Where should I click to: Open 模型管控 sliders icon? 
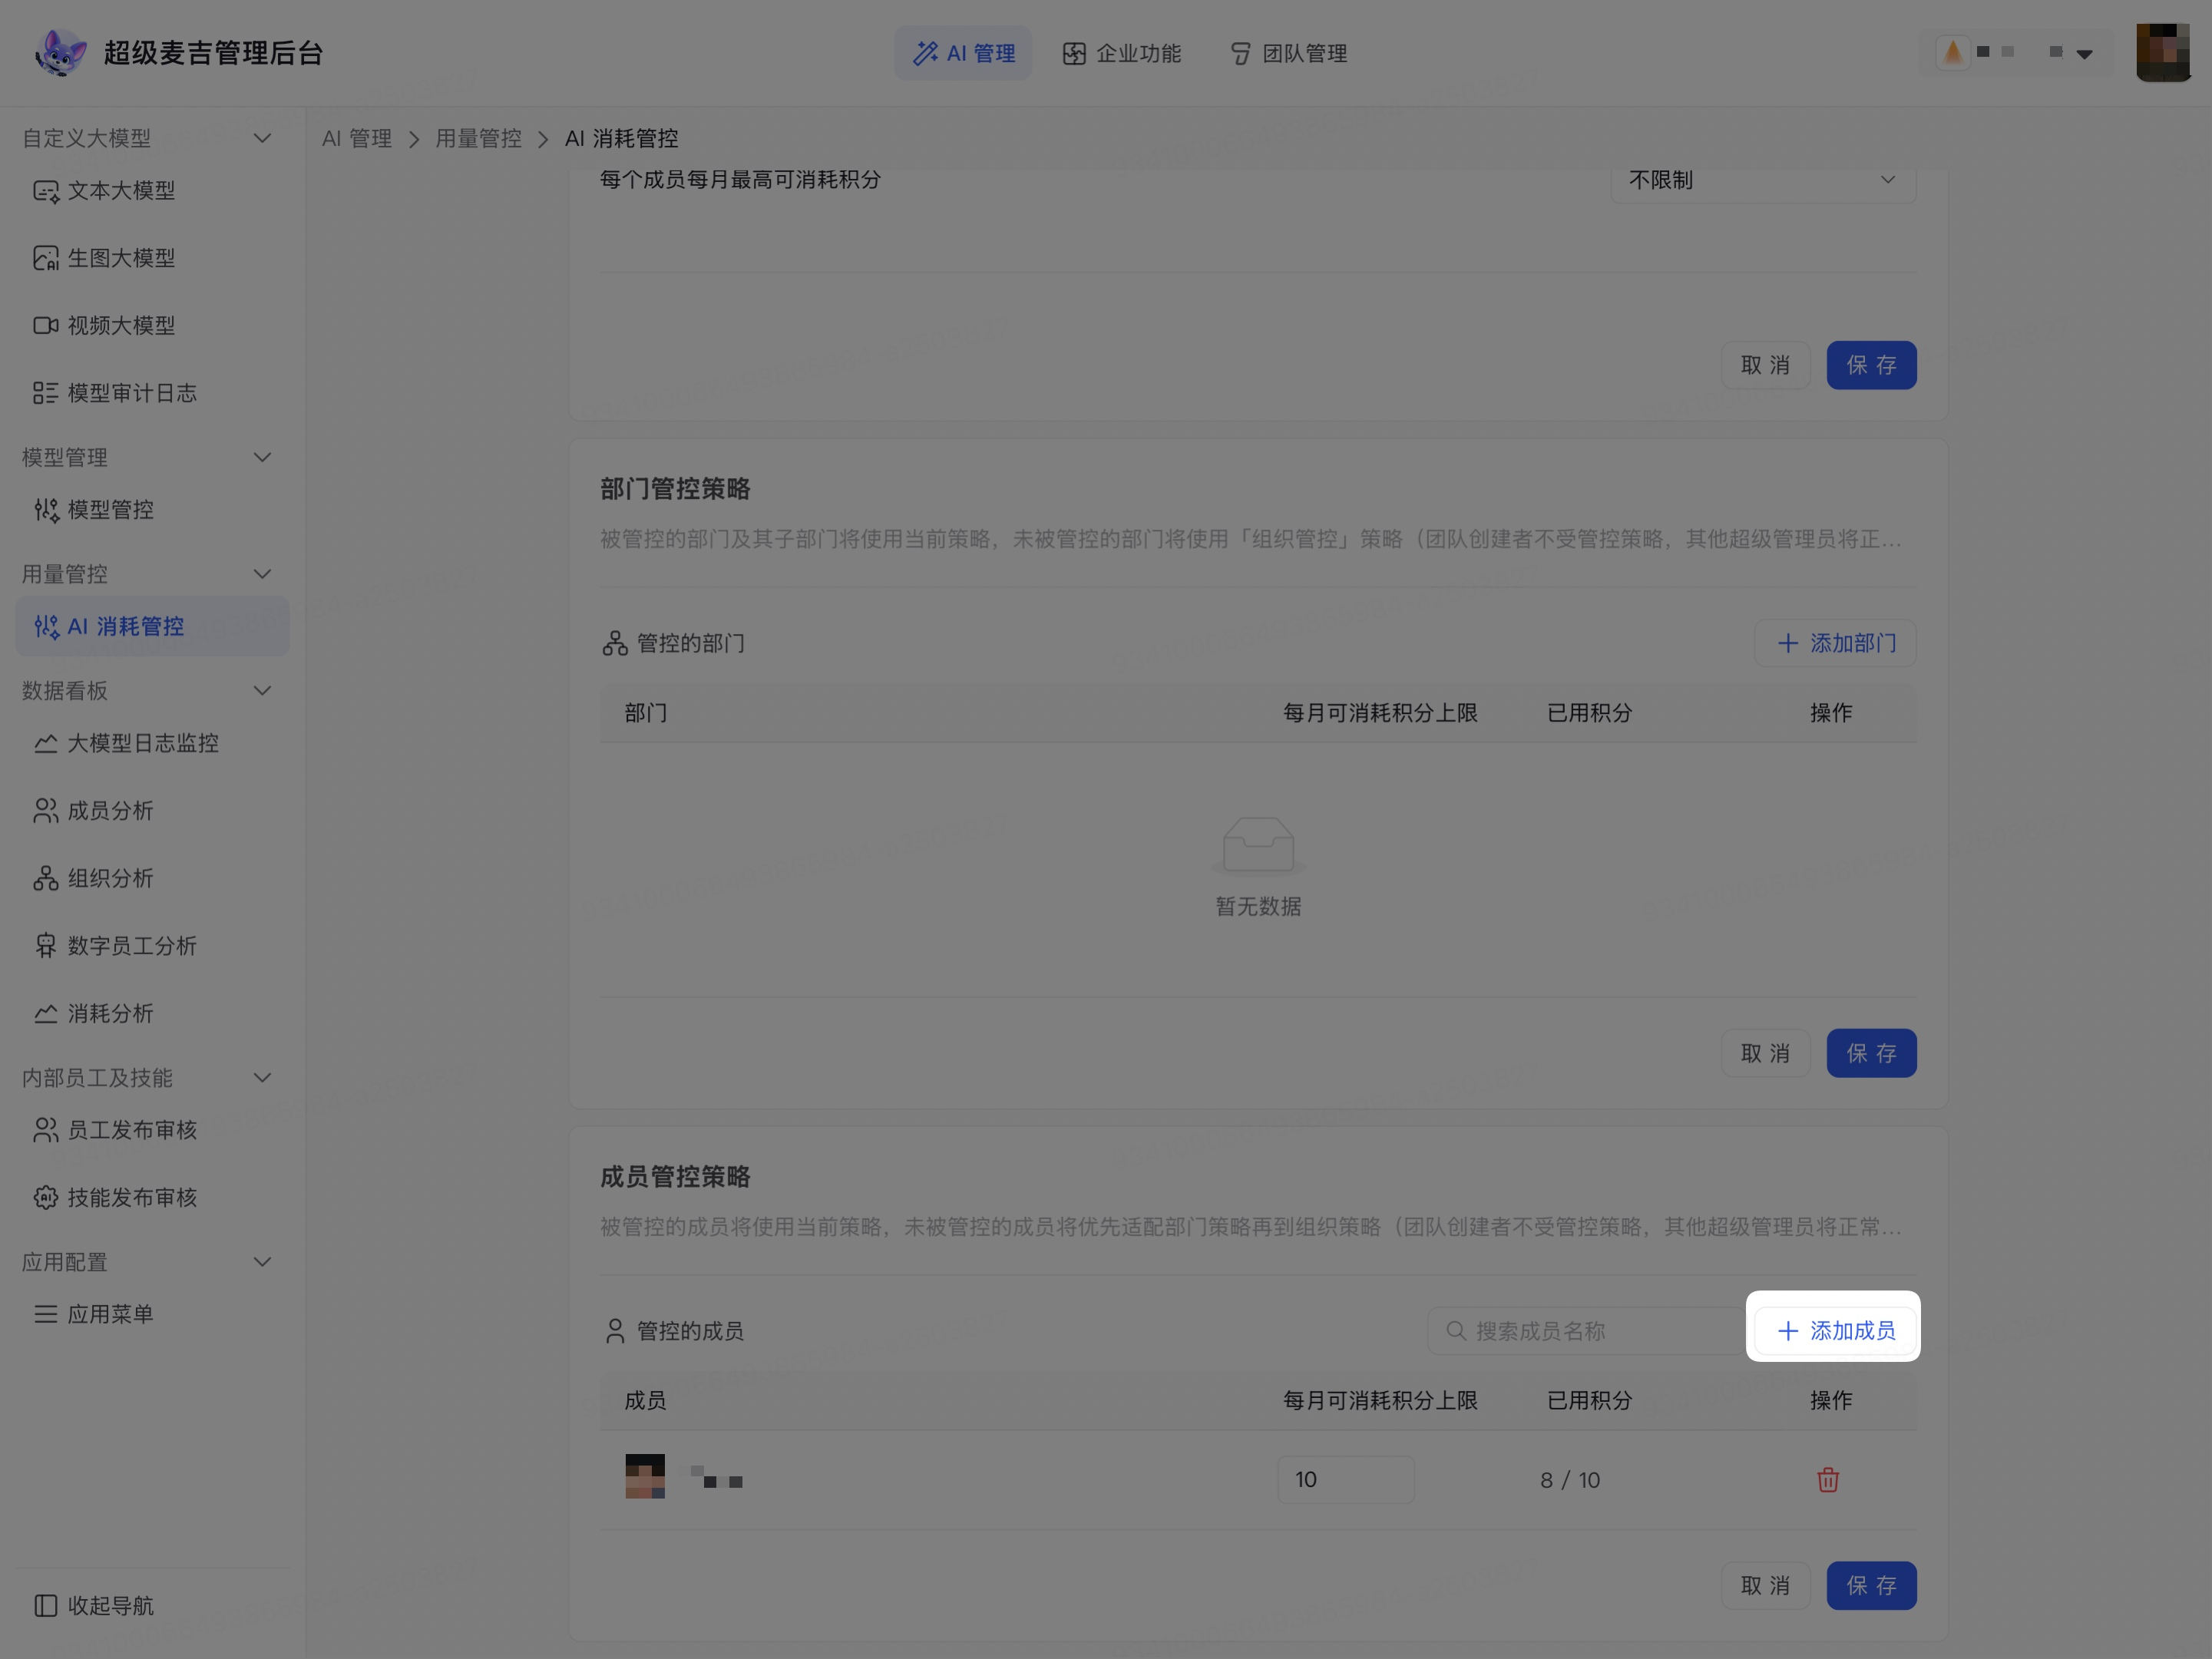click(x=46, y=510)
